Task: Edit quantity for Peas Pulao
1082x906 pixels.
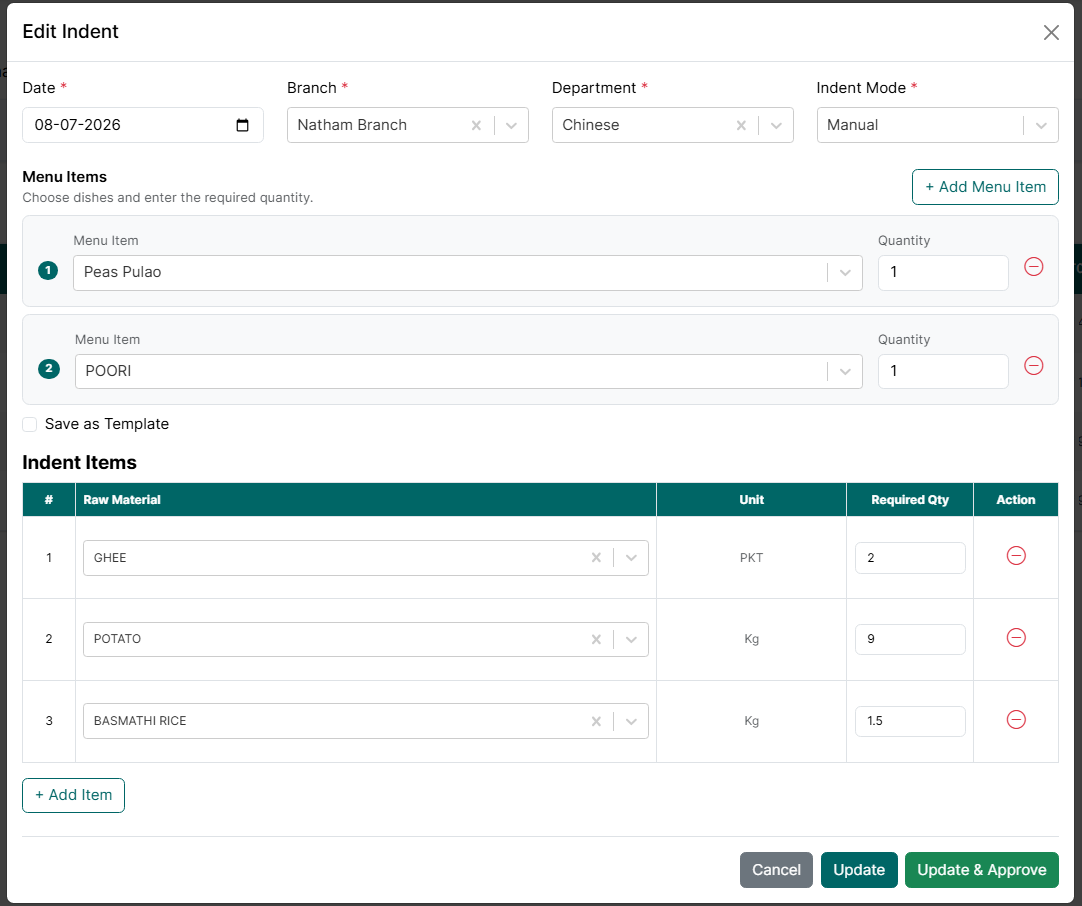Action: tap(943, 273)
